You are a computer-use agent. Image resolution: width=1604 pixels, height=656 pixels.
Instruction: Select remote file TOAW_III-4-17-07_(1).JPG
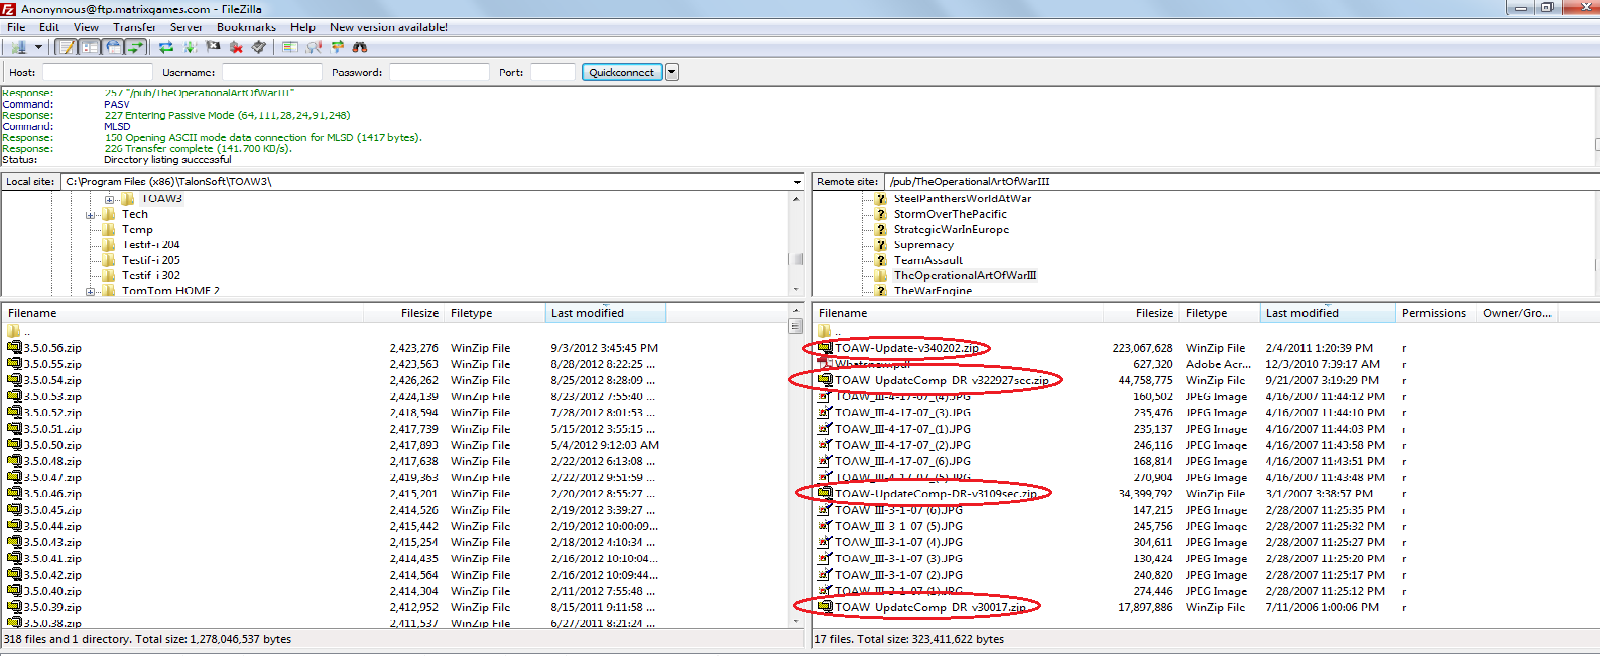pos(903,429)
